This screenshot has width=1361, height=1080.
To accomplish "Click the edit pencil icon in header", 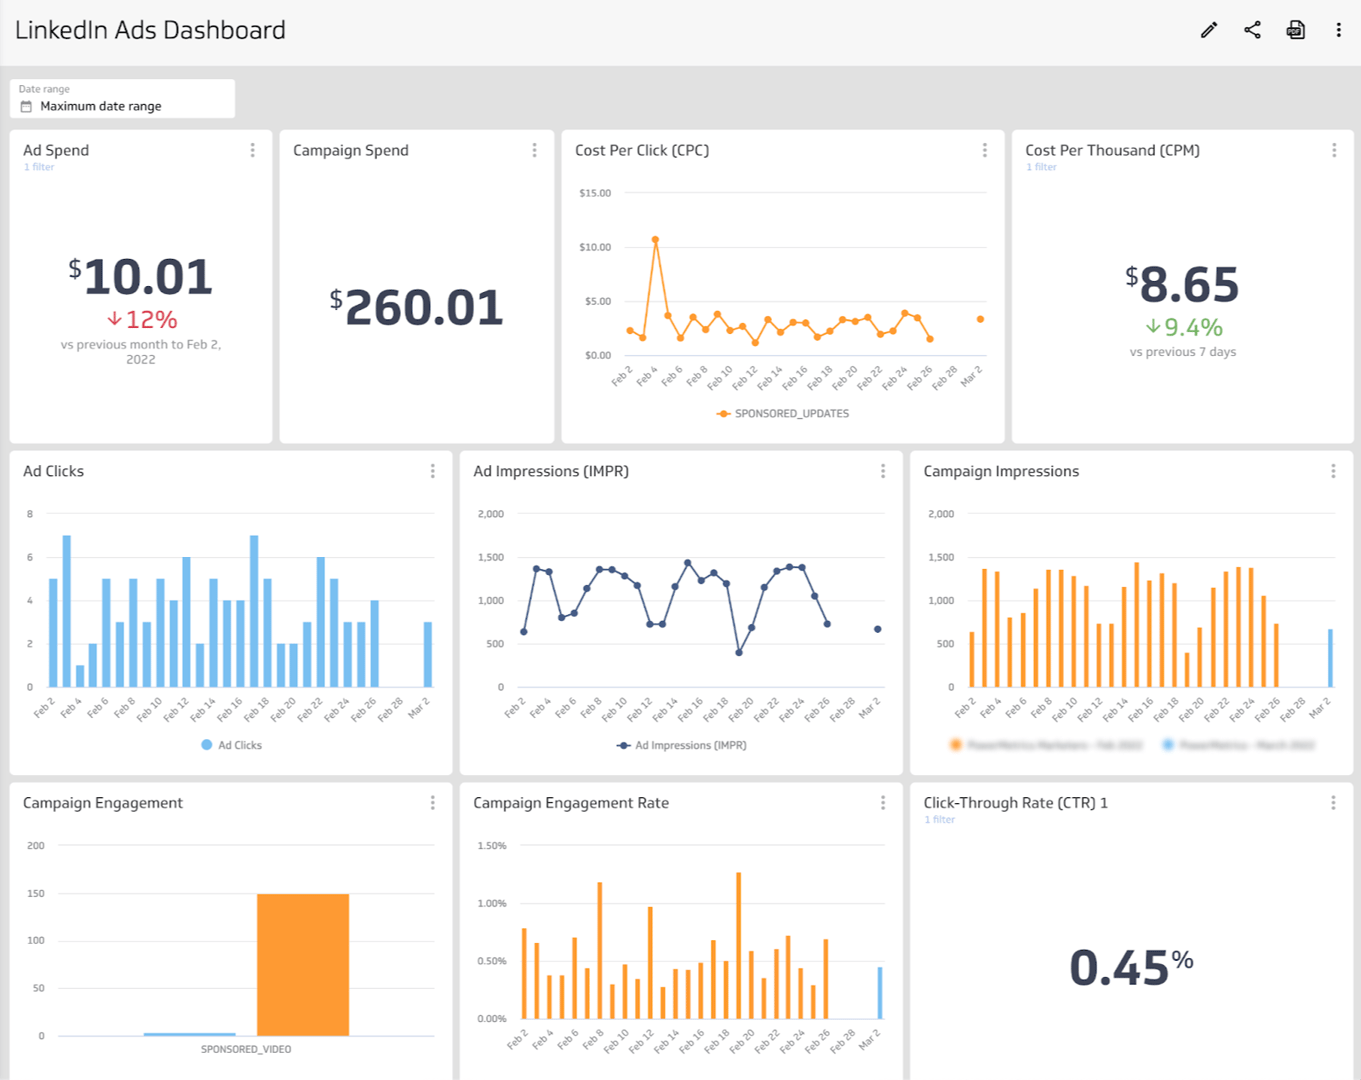I will (x=1209, y=30).
